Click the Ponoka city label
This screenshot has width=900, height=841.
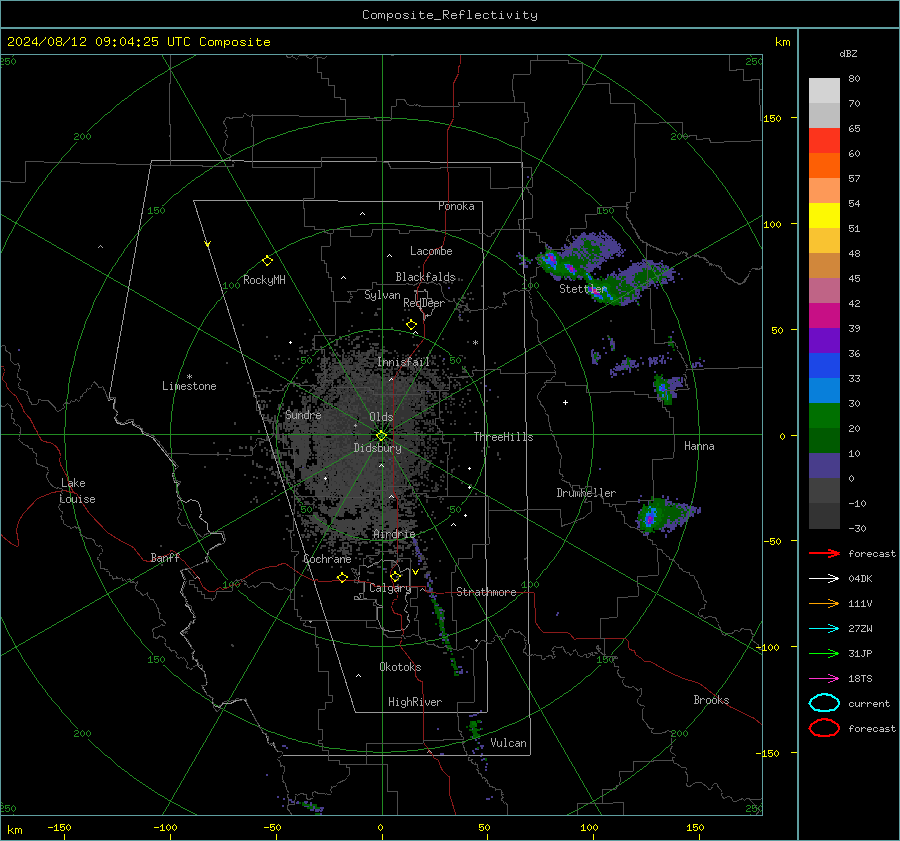point(456,207)
